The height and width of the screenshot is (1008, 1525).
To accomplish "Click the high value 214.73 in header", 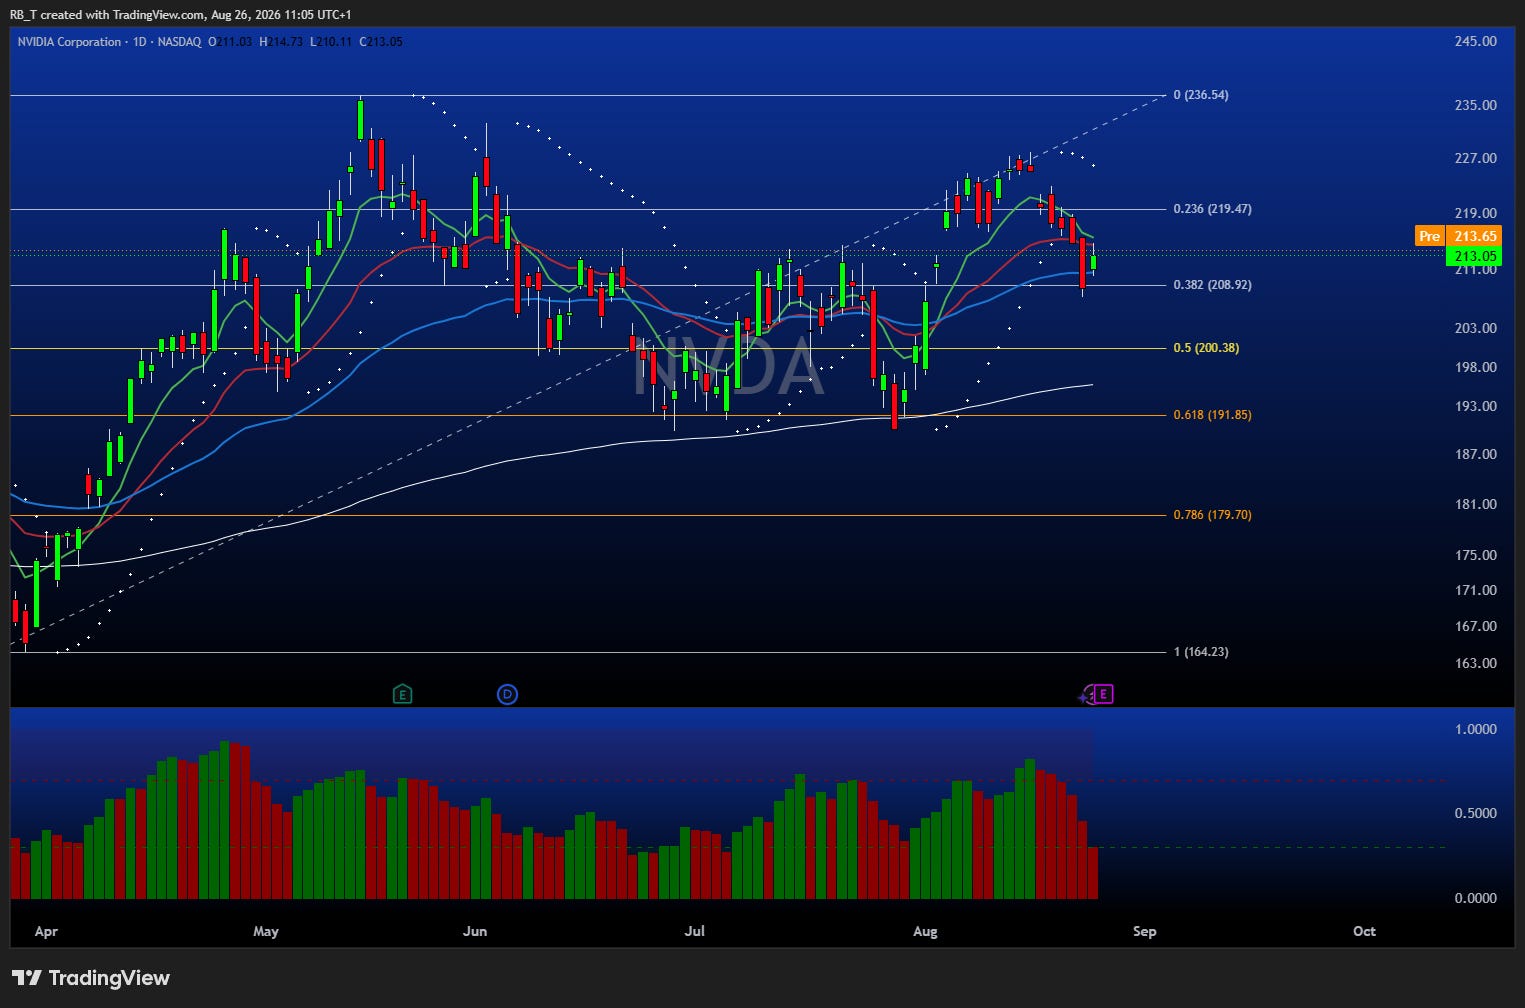I will coord(286,42).
